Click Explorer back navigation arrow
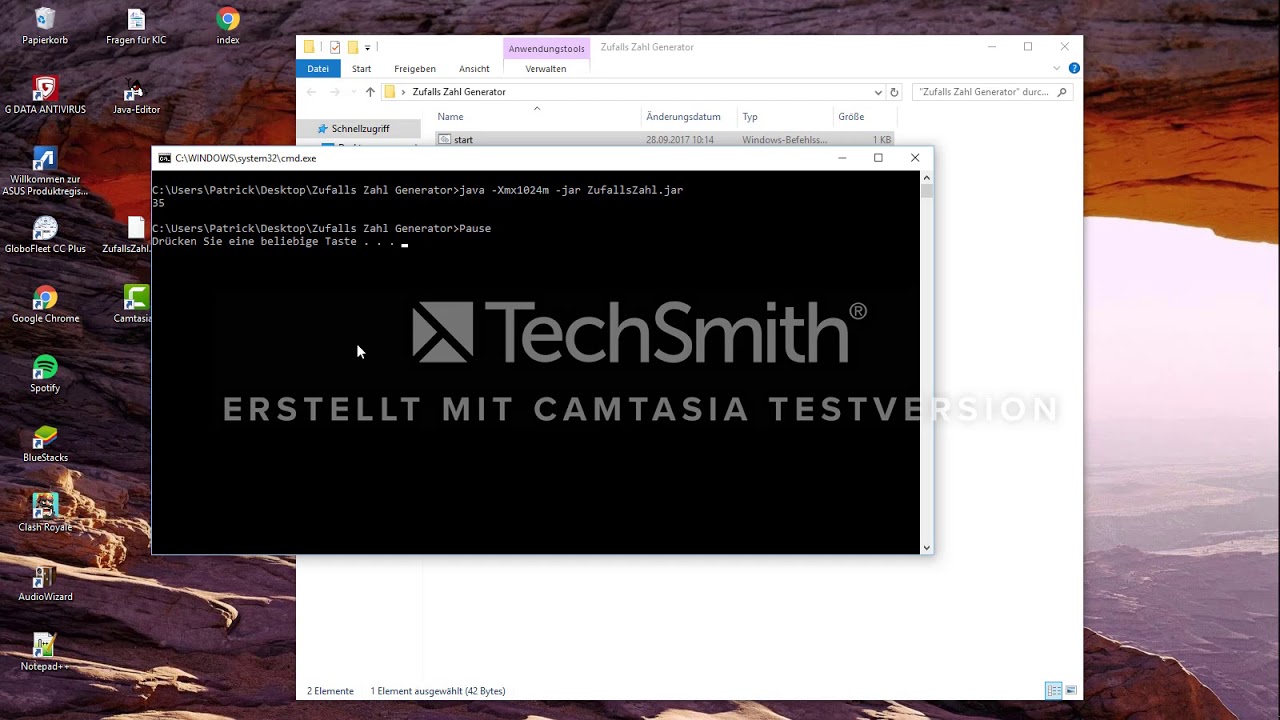Viewport: 1280px width, 720px height. (x=311, y=92)
